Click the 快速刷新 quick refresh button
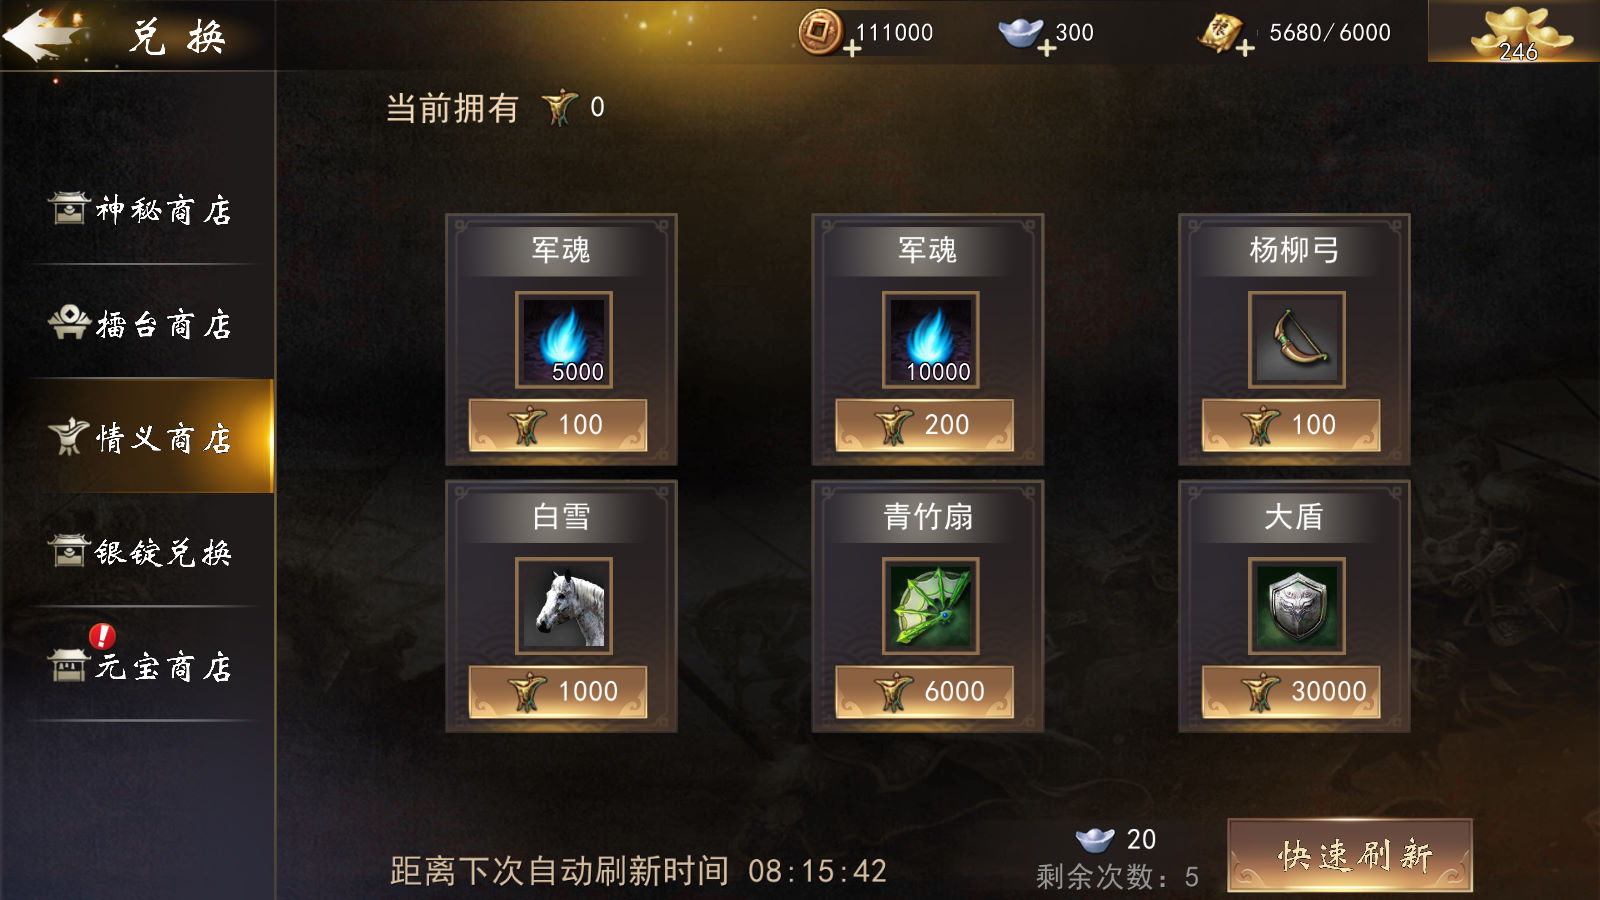The image size is (1600, 900). (x=1350, y=855)
